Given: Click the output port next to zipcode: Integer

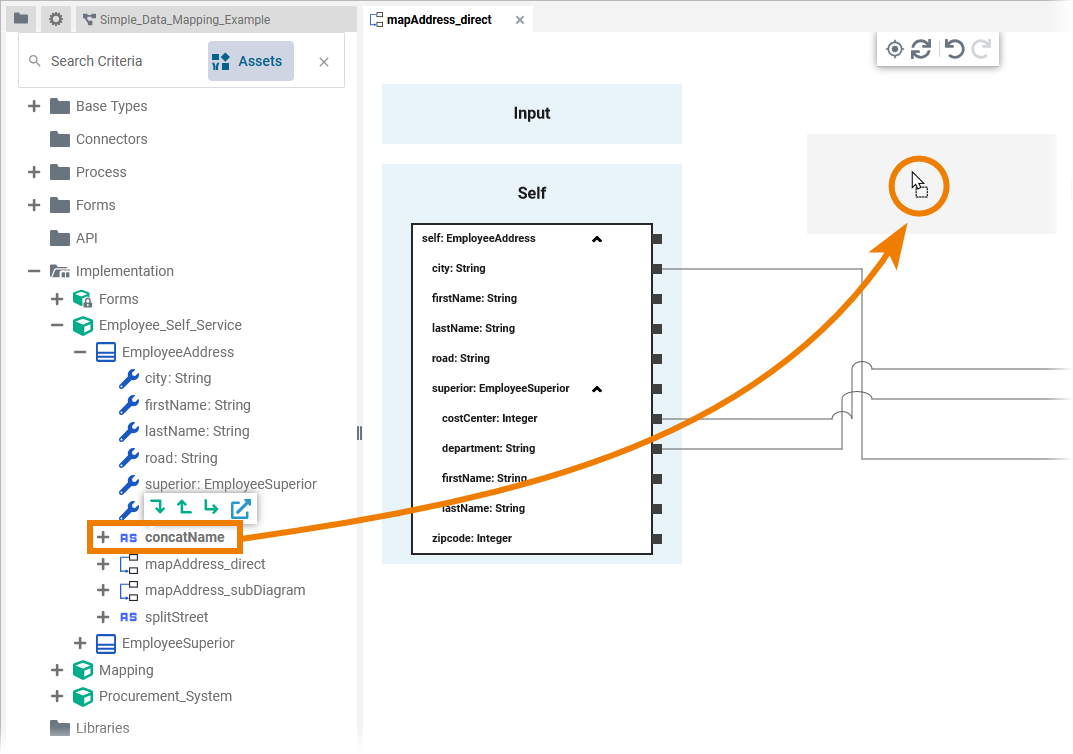Looking at the screenshot, I should (x=657, y=539).
